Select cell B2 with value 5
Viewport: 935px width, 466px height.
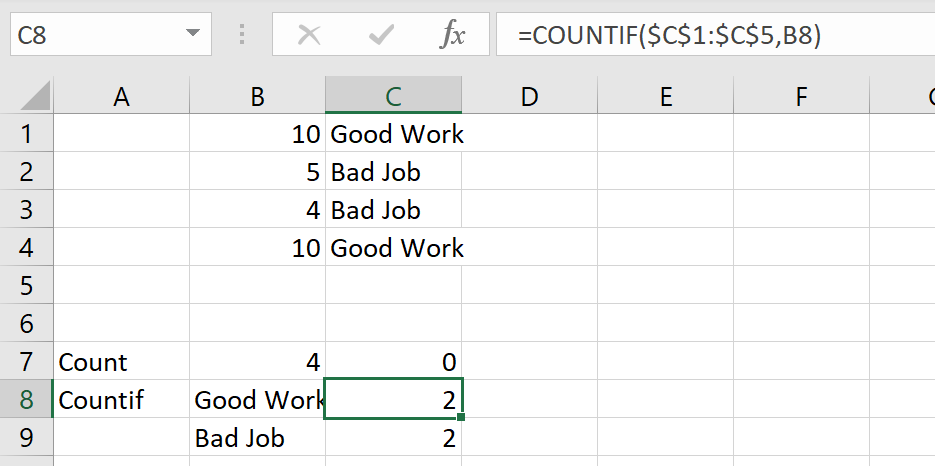coord(258,171)
